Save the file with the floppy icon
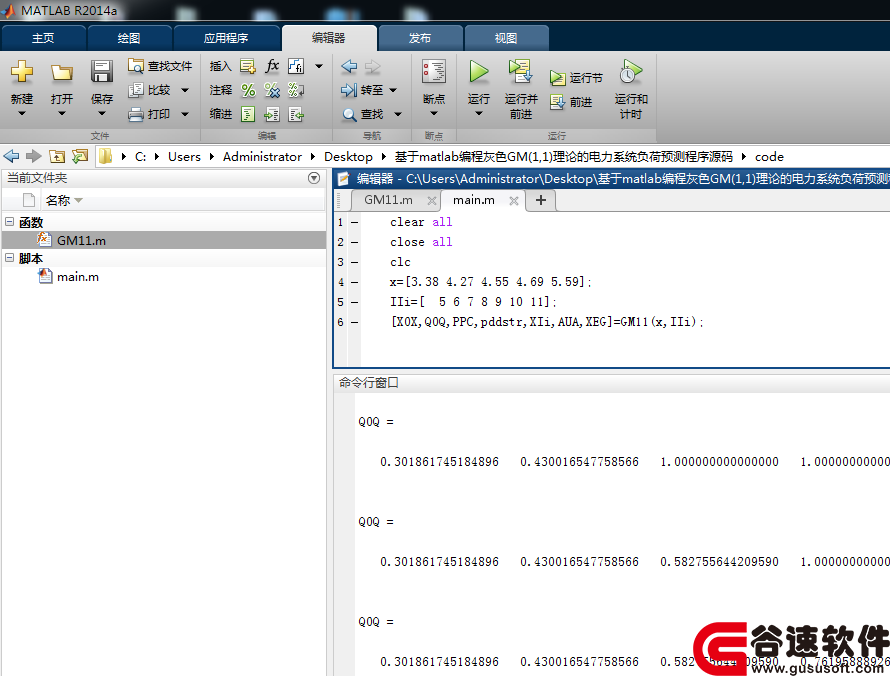The image size is (890, 676). click(102, 72)
